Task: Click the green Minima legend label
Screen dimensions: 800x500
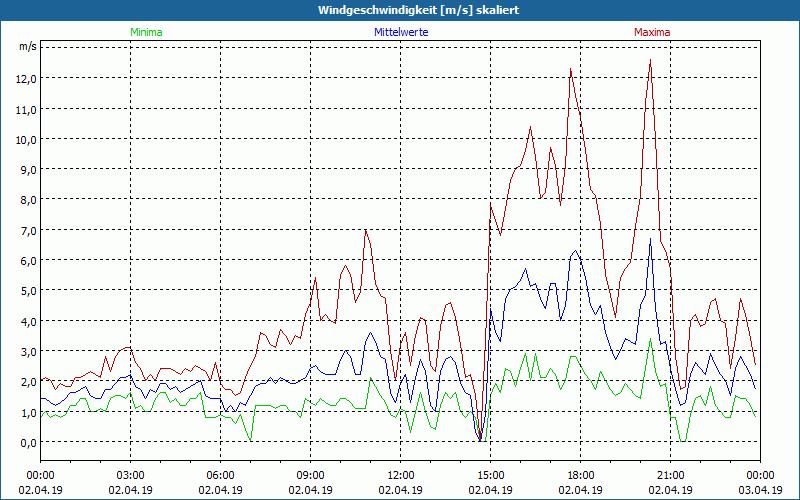Action: (x=146, y=32)
